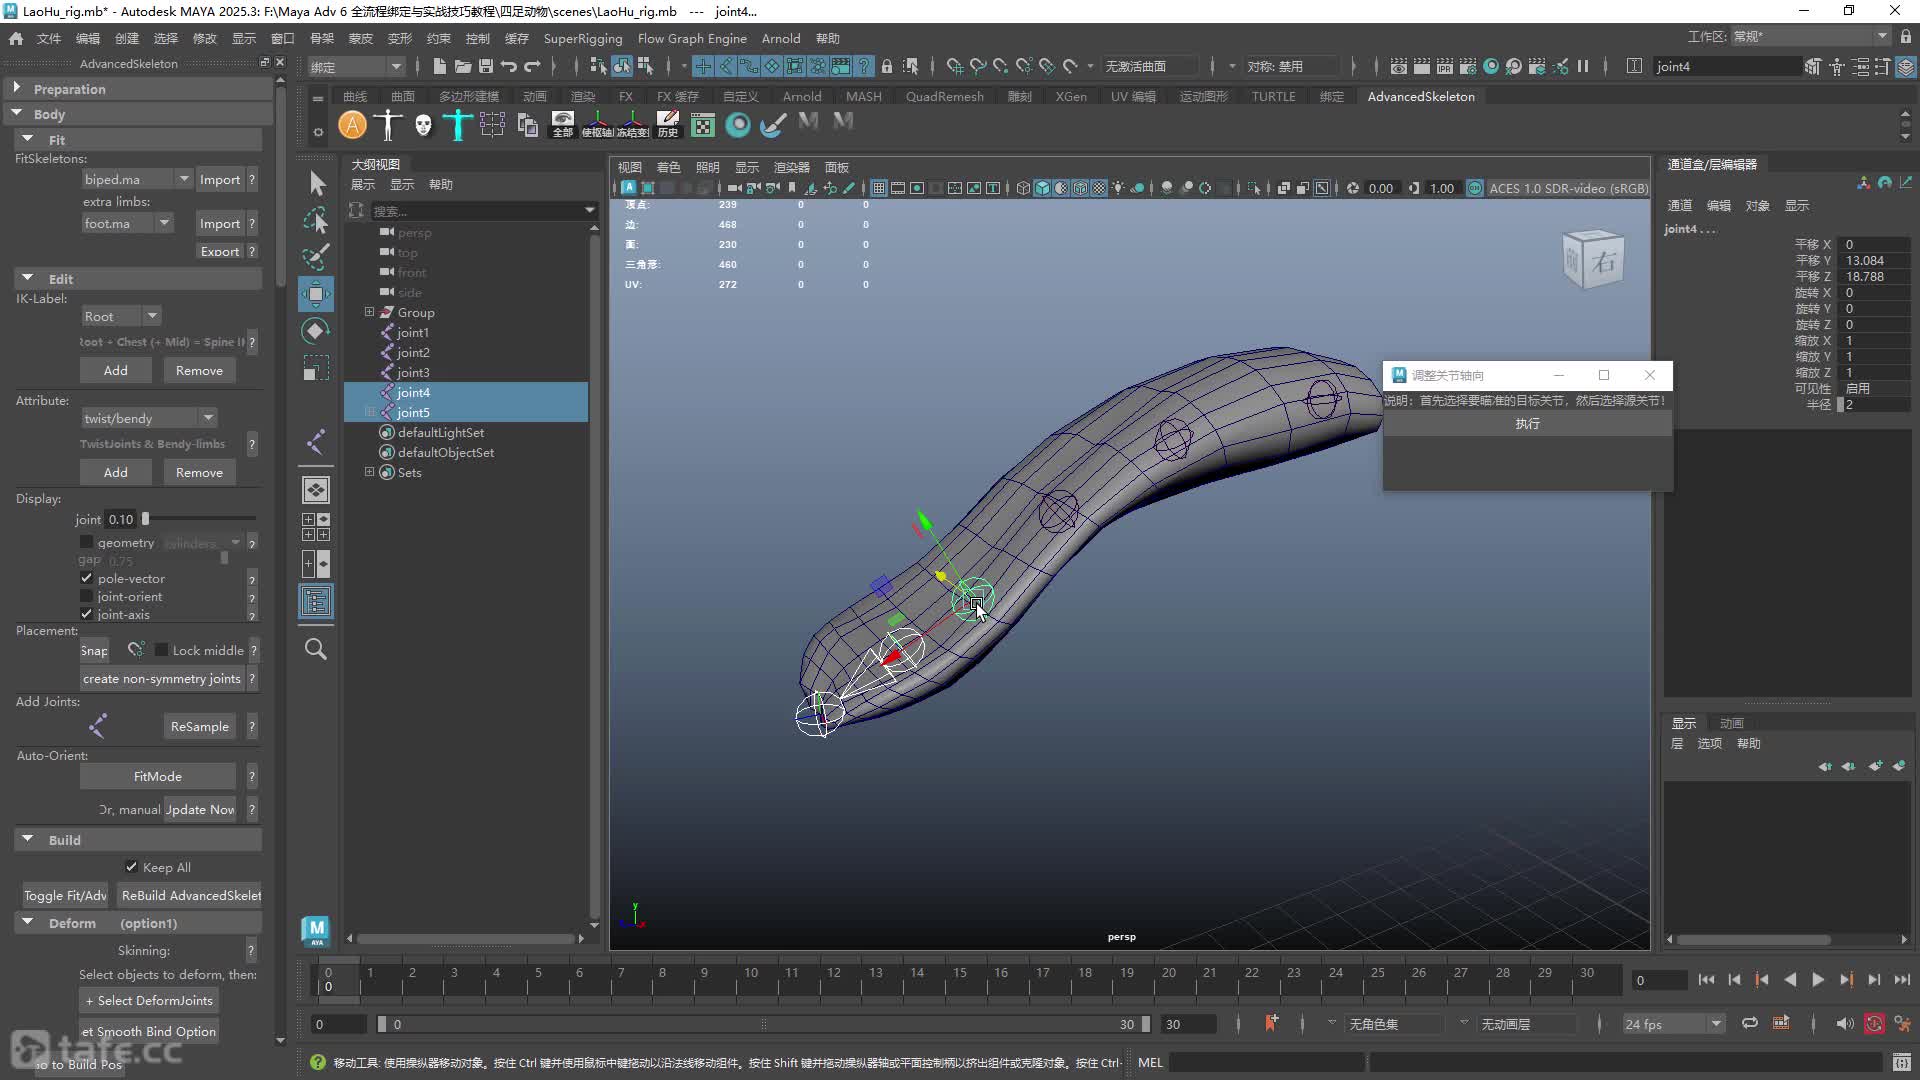Select the arrow Select tool in toolbox
This screenshot has width=1920, height=1080.
tap(316, 183)
